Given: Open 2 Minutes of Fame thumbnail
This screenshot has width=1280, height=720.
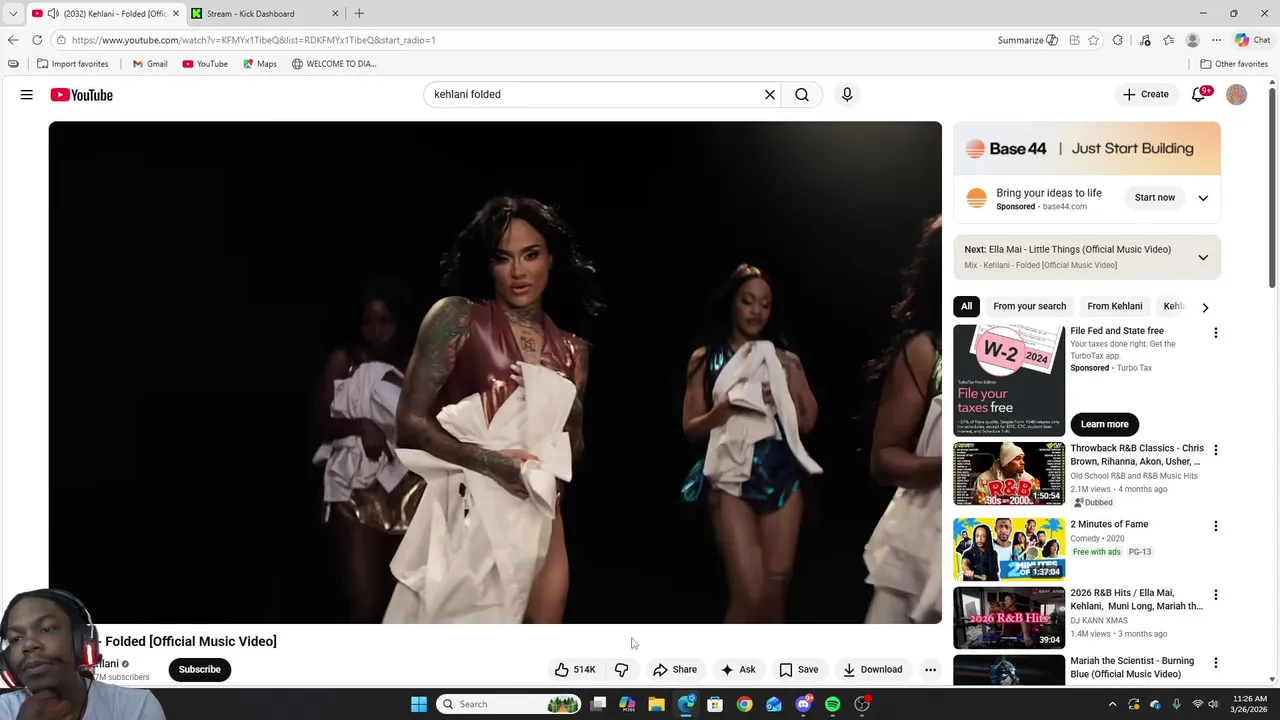Looking at the screenshot, I should tap(1009, 549).
